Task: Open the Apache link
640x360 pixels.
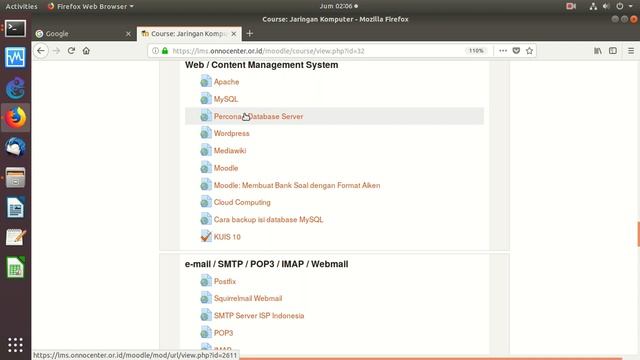Action: tap(227, 82)
